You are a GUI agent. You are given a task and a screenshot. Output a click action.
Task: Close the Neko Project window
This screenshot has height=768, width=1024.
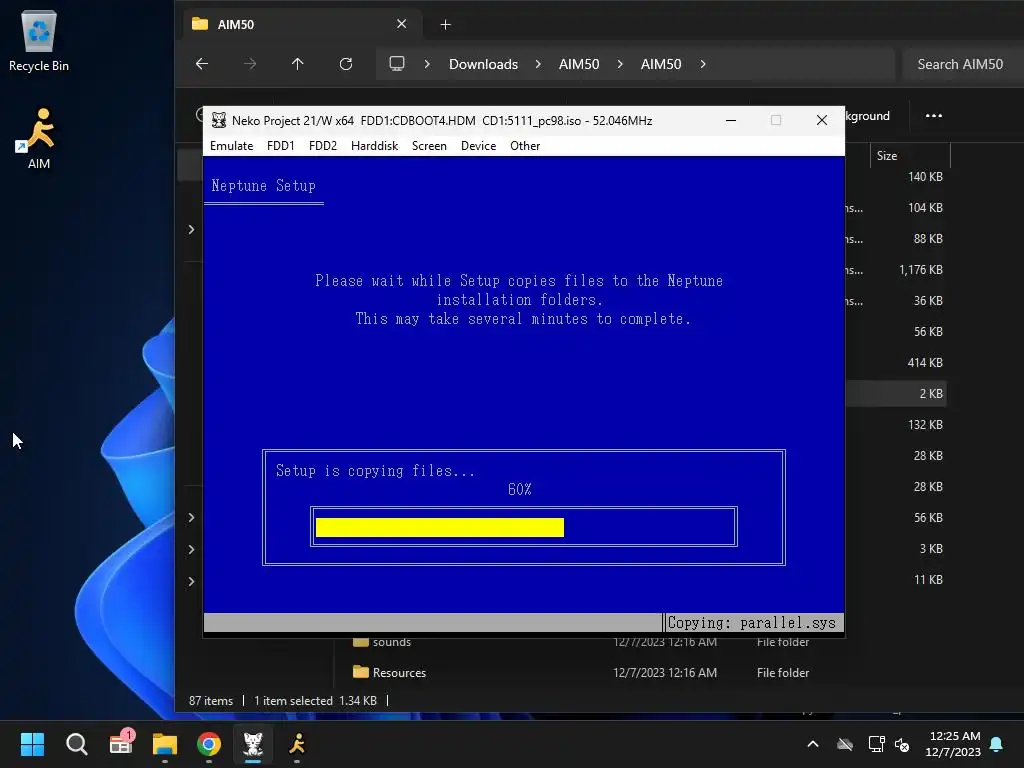(x=822, y=120)
